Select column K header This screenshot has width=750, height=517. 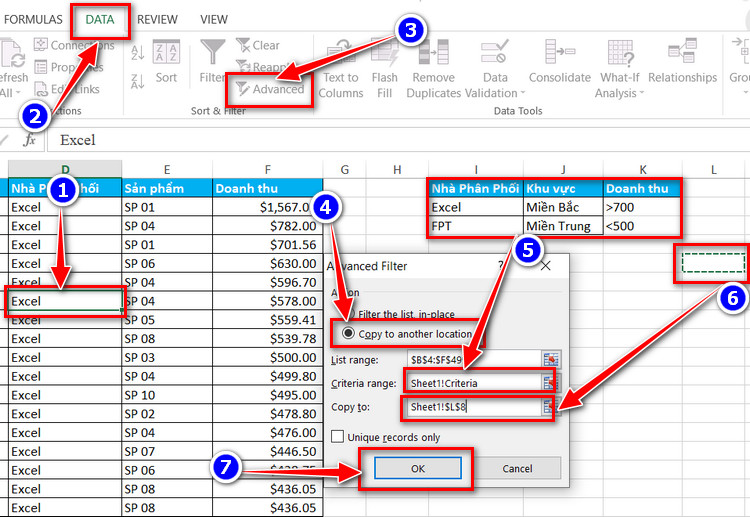coord(643,169)
